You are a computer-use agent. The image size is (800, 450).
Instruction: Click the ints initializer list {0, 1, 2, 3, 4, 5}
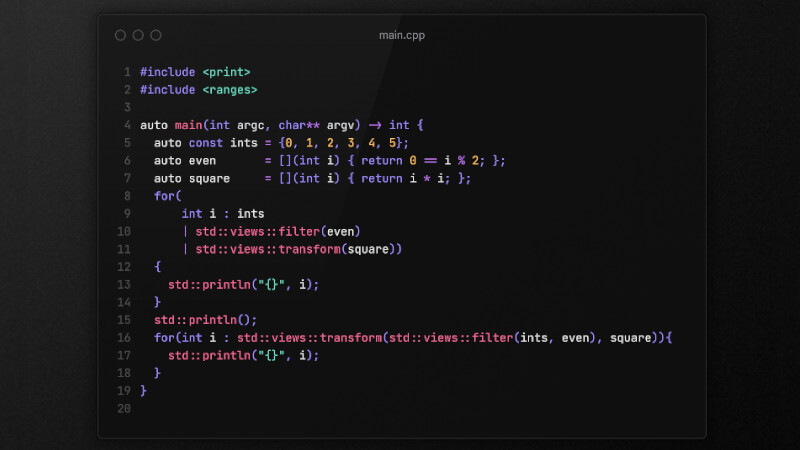click(x=343, y=143)
